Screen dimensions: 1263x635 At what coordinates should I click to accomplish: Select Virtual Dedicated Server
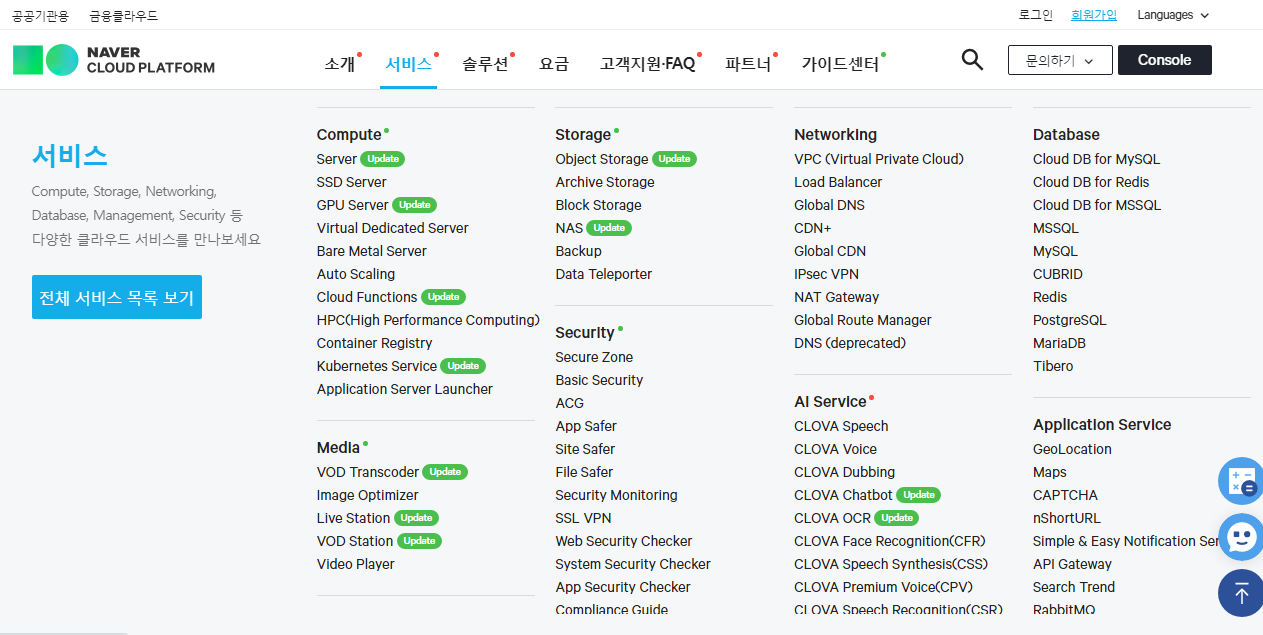[393, 228]
